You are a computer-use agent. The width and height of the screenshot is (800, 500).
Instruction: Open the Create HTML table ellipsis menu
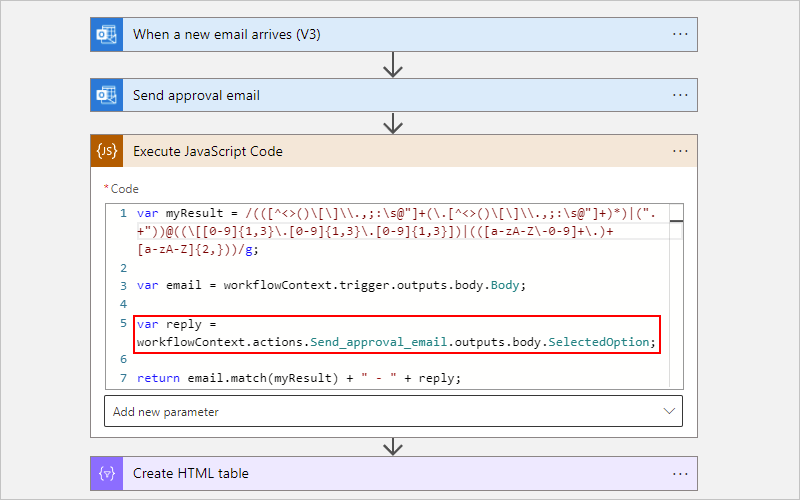680,473
